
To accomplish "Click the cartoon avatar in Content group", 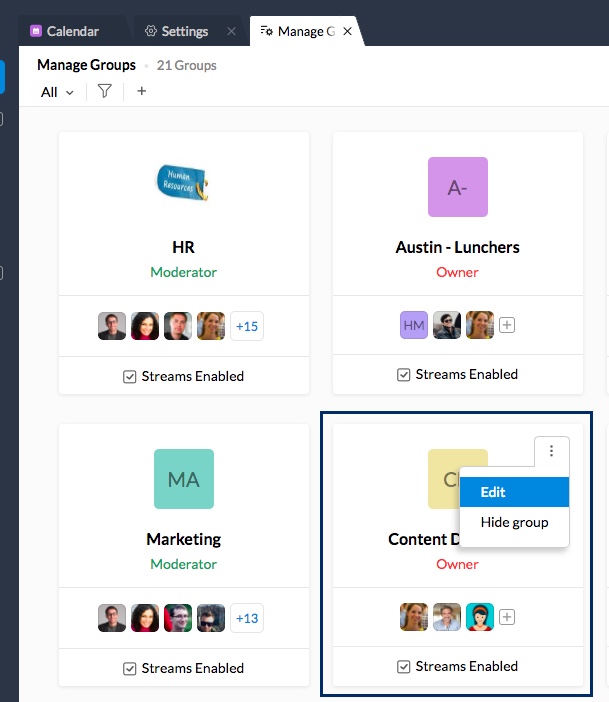I will 480,617.
